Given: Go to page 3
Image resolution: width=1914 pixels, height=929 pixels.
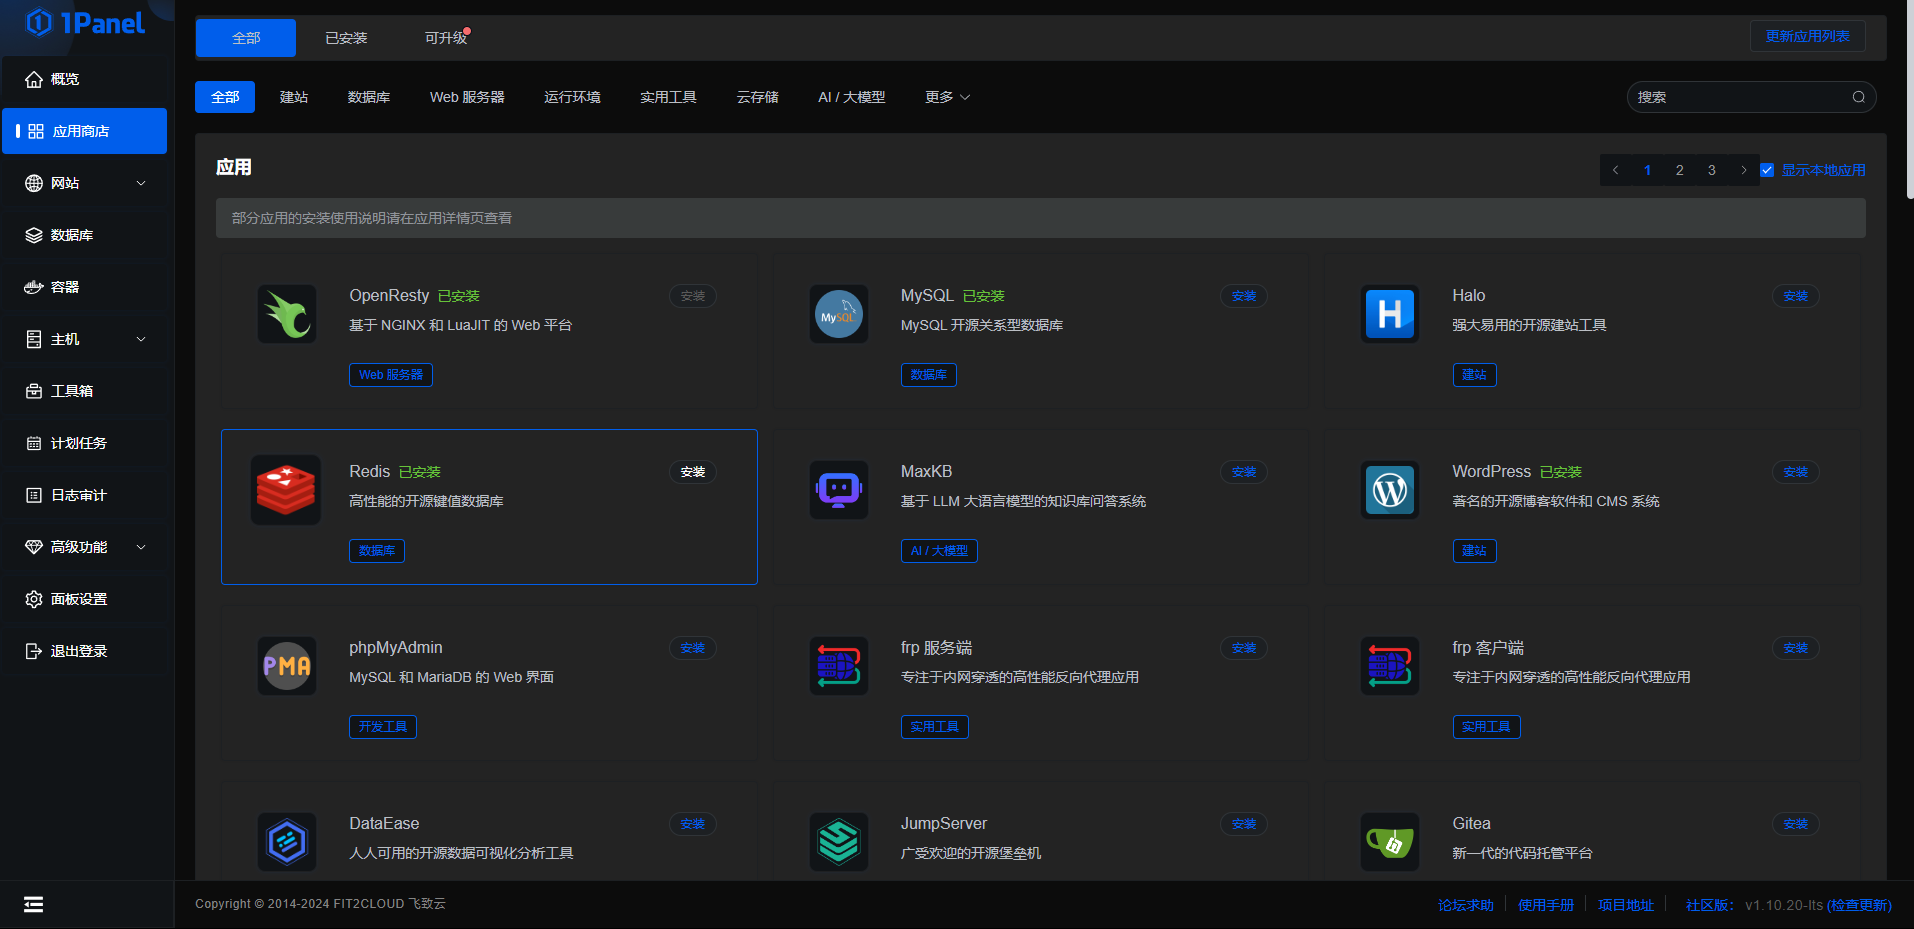Looking at the screenshot, I should pos(1711,170).
